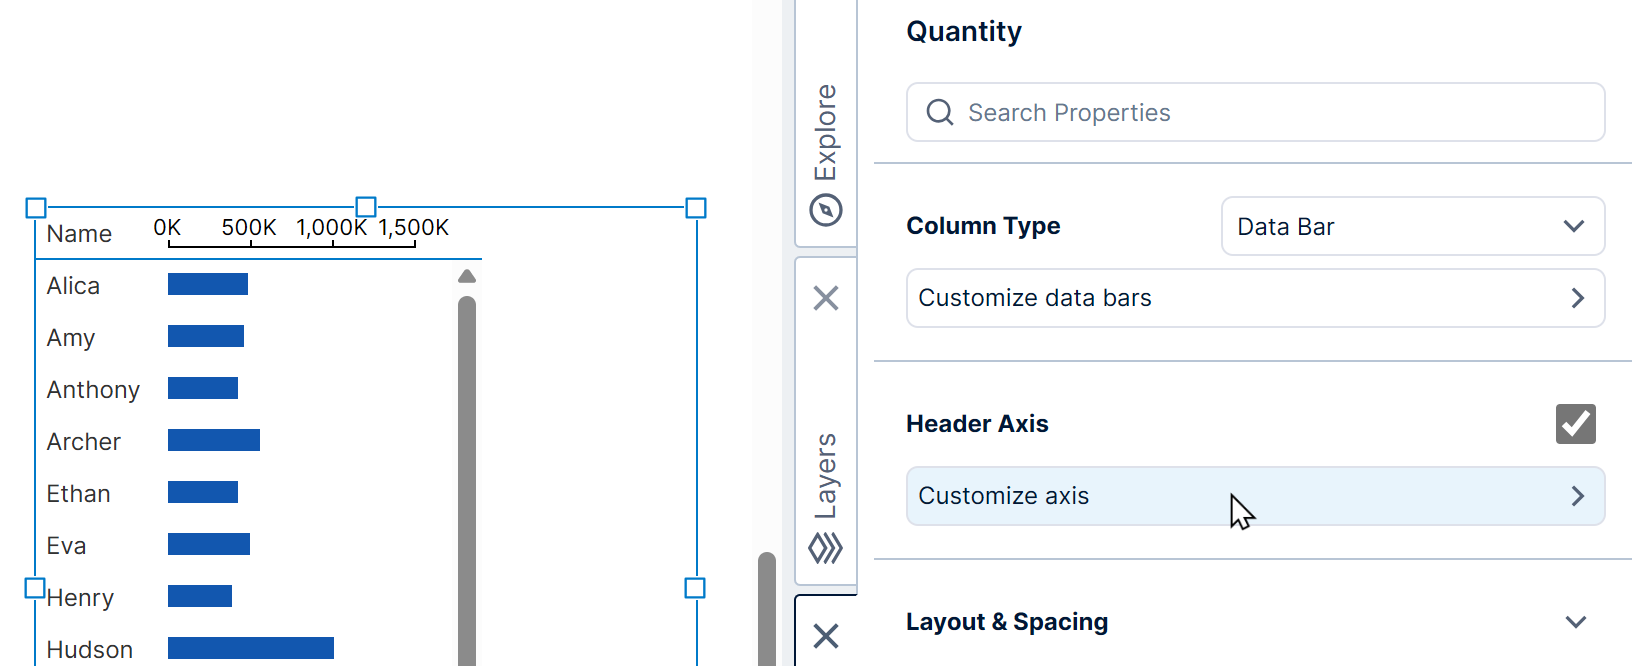Close the Layers side tab
1632x666 pixels.
pos(826,298)
